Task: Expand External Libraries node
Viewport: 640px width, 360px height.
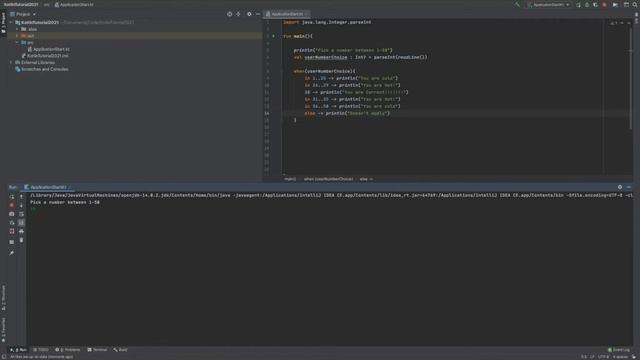Action: 11,62
